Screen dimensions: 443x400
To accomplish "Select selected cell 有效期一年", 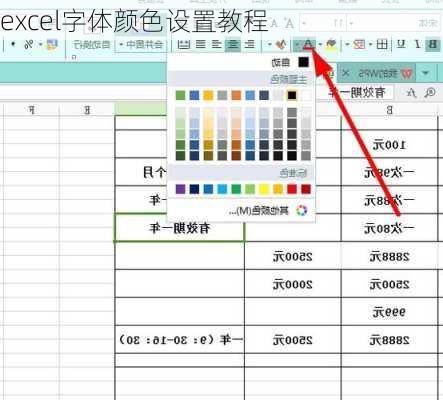I will pyautogui.click(x=179, y=228).
